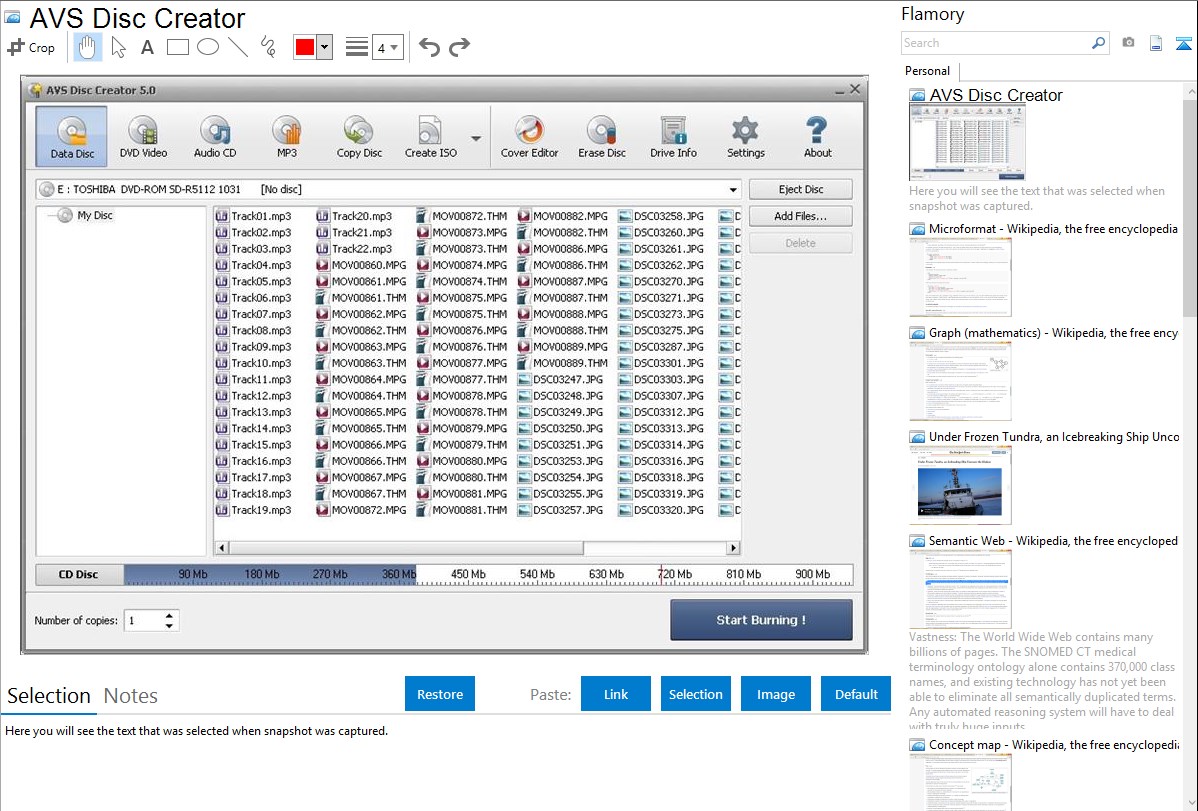Viewport: 1198px width, 811px height.
Task: Click the Delete button
Action: pos(801,243)
